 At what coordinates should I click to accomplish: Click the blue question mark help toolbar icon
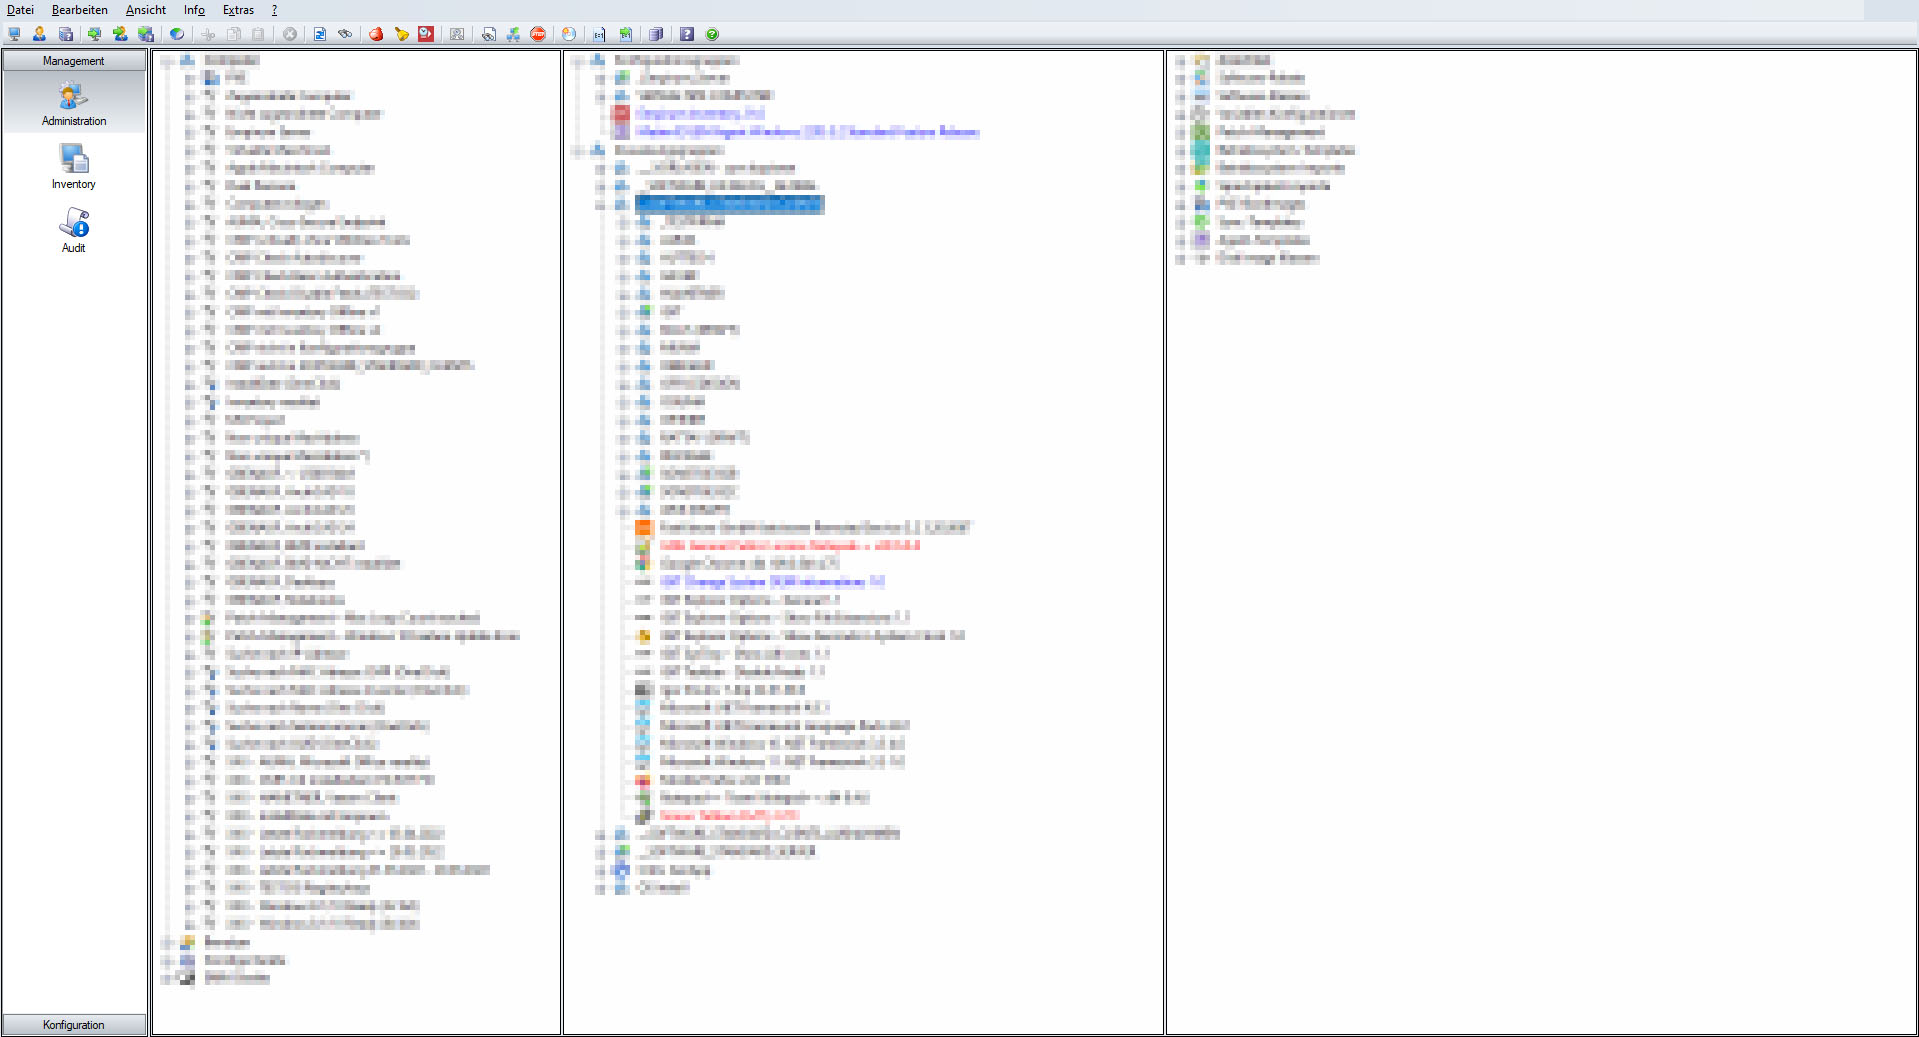[x=686, y=34]
